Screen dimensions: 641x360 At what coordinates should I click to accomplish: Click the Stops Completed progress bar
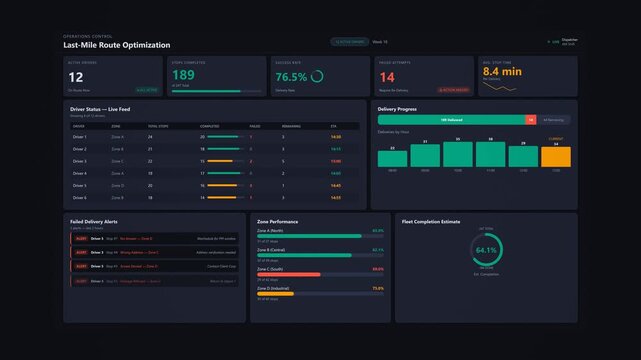tap(217, 91)
